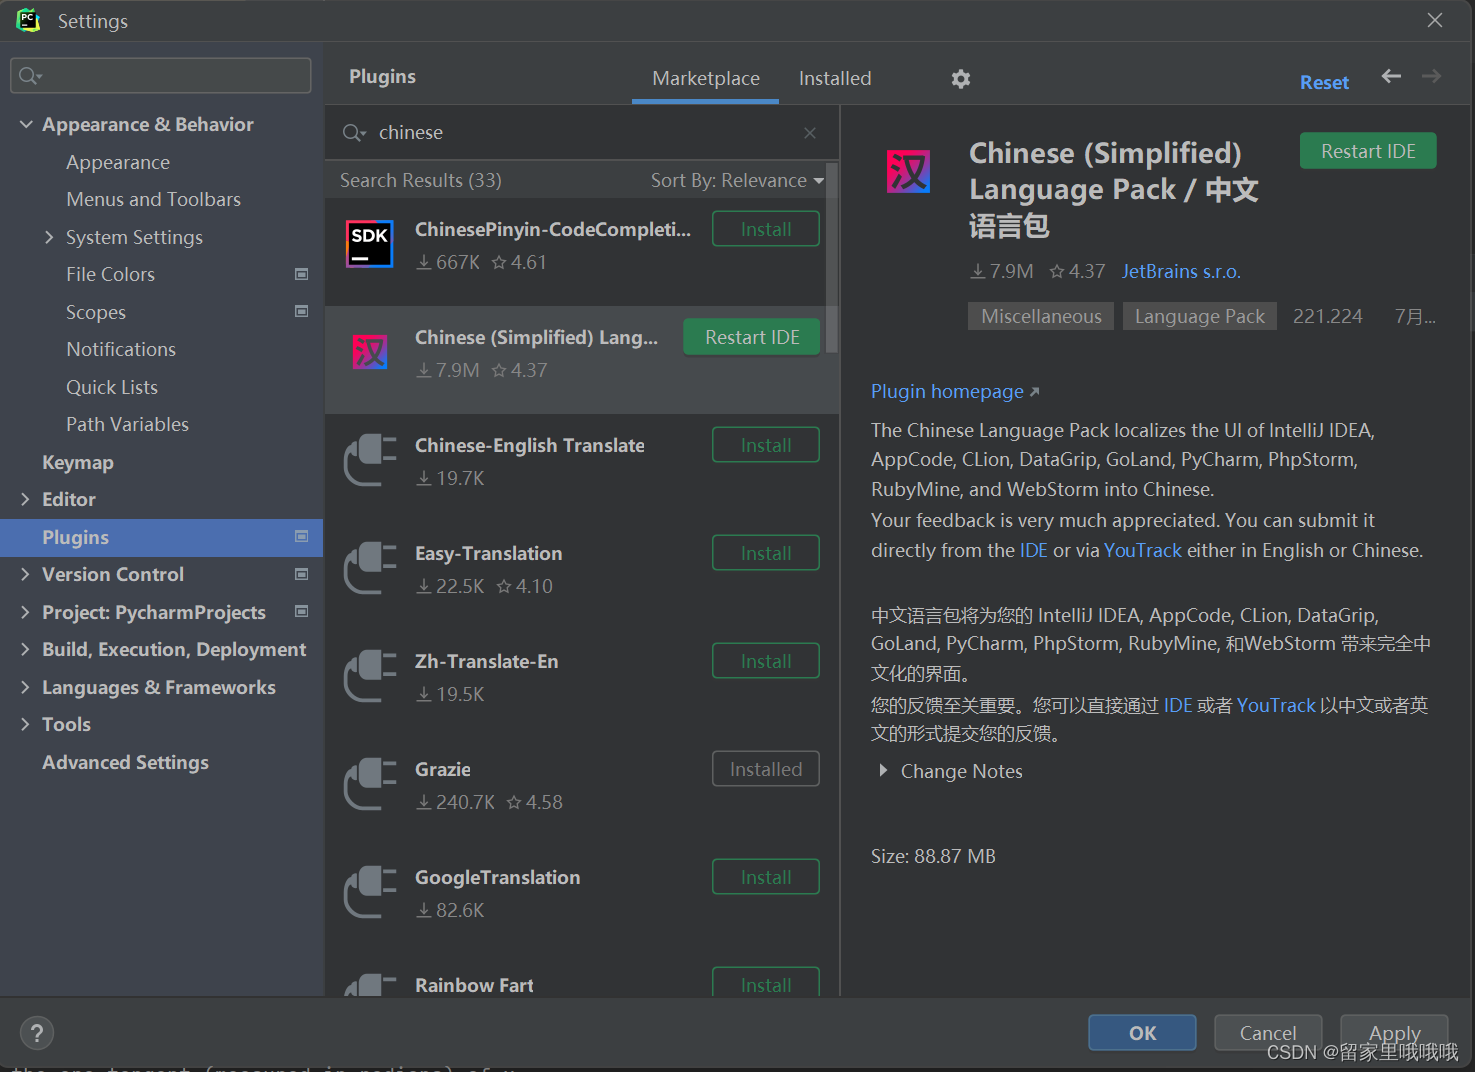Select Menus and Toolbars page
The image size is (1475, 1072).
point(154,199)
